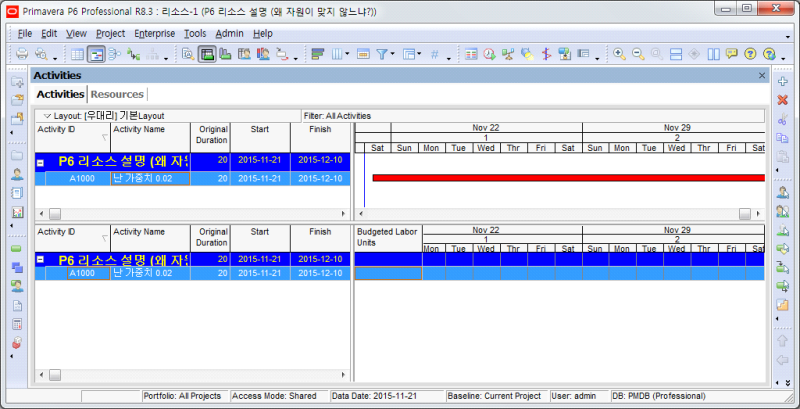Image resolution: width=800 pixels, height=409 pixels.
Task: Close the Activities panel with X
Action: point(762,75)
